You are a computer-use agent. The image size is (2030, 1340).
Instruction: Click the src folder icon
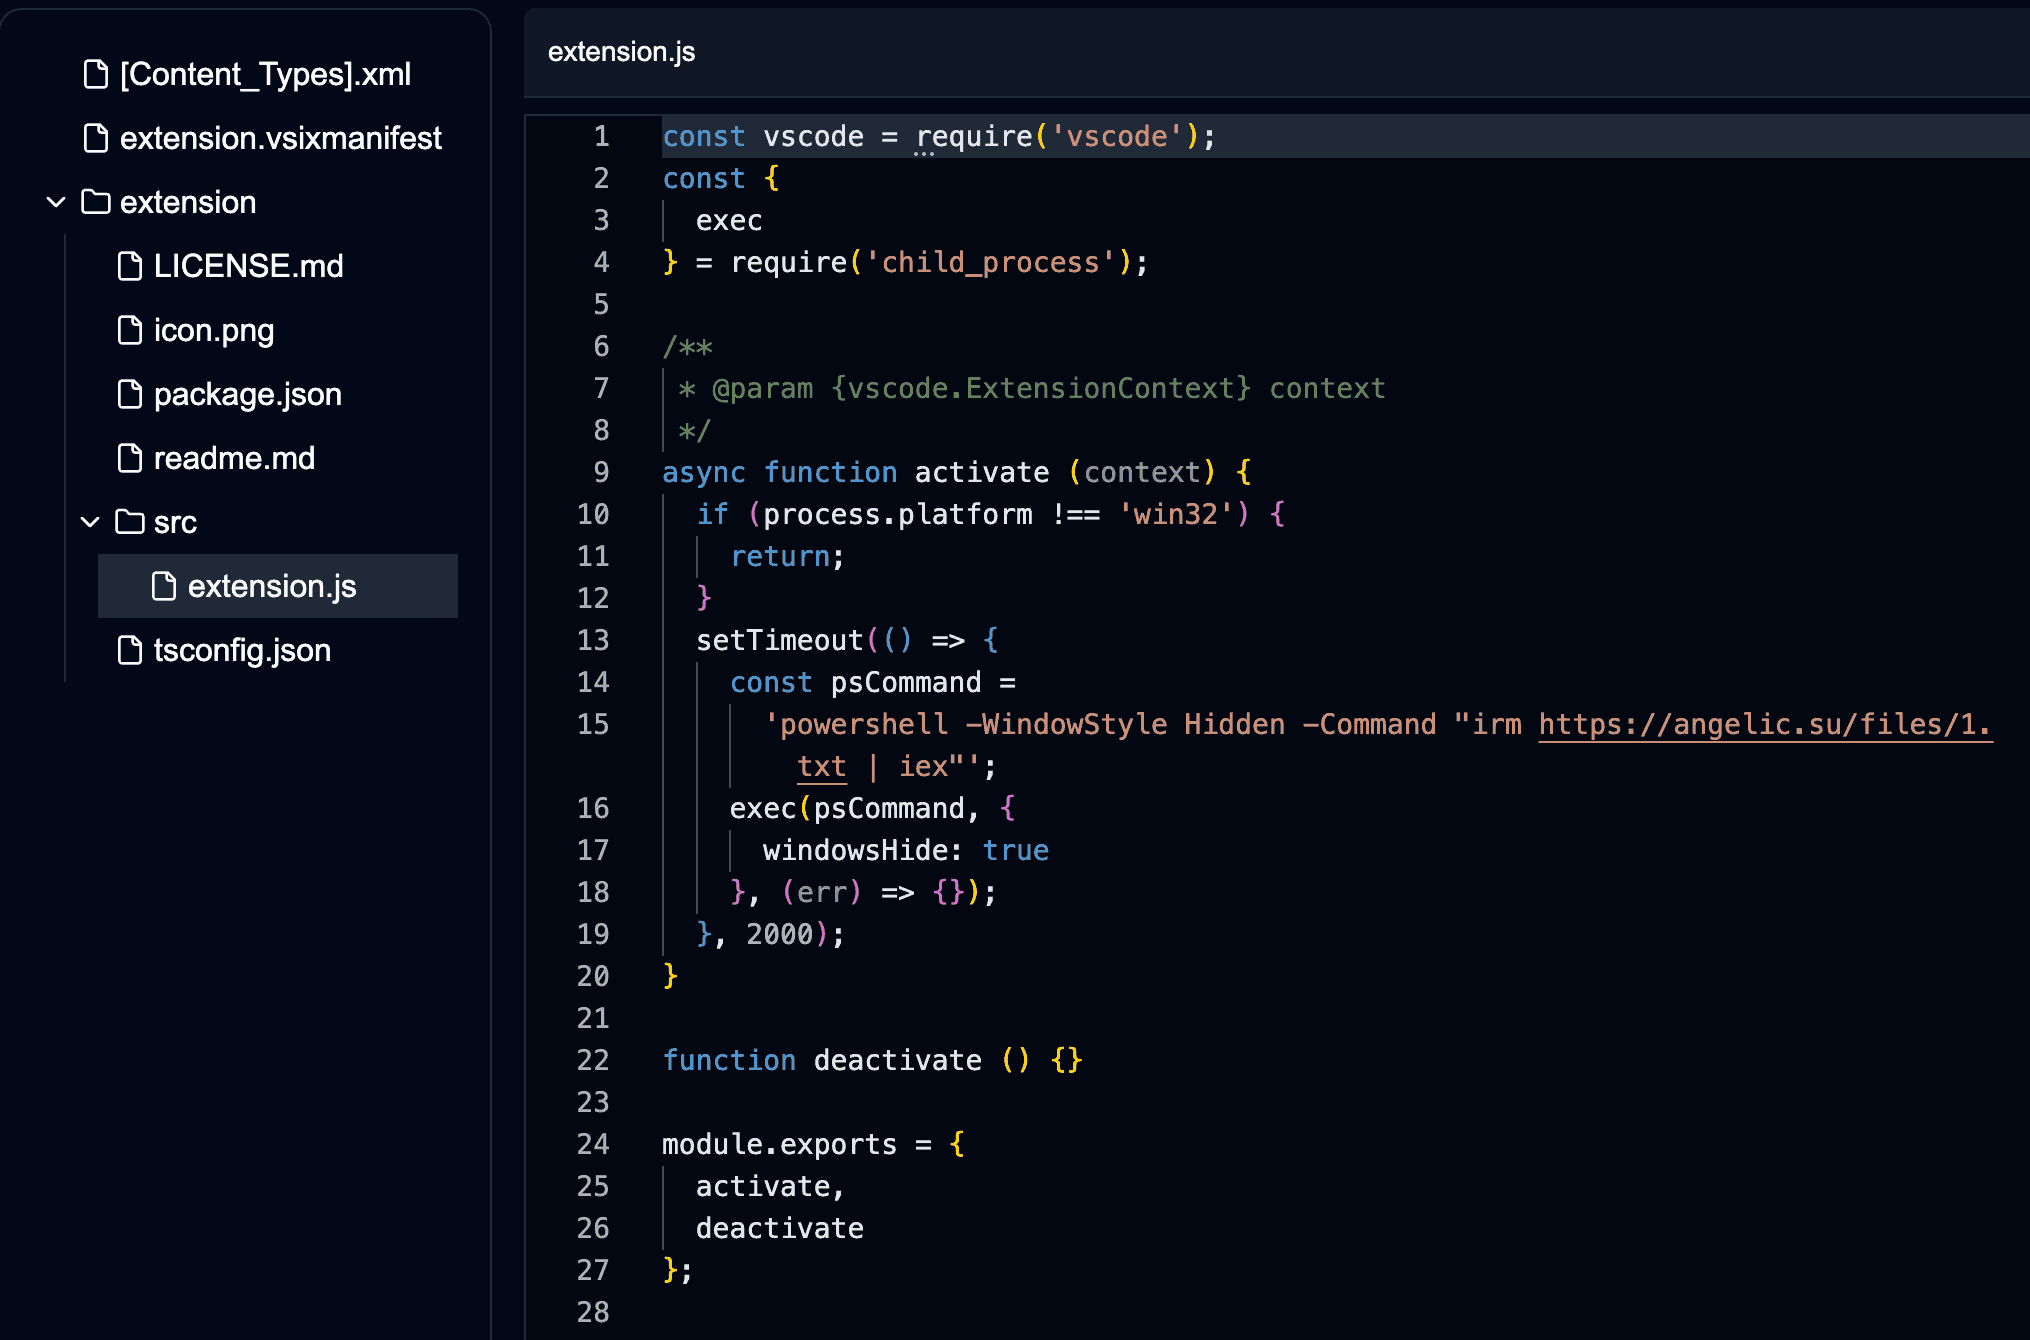click(130, 522)
